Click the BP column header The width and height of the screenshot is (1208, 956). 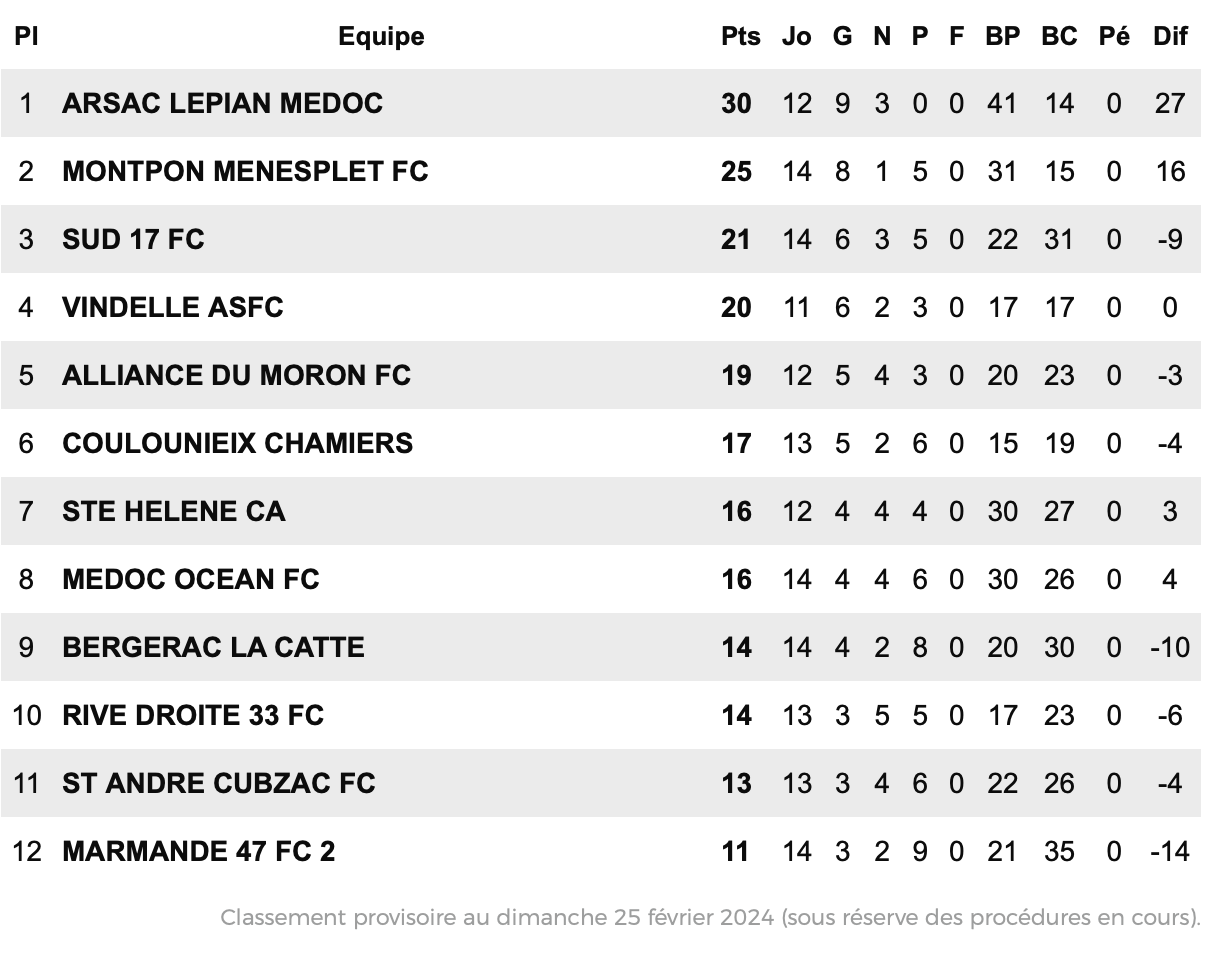pyautogui.click(x=1003, y=36)
